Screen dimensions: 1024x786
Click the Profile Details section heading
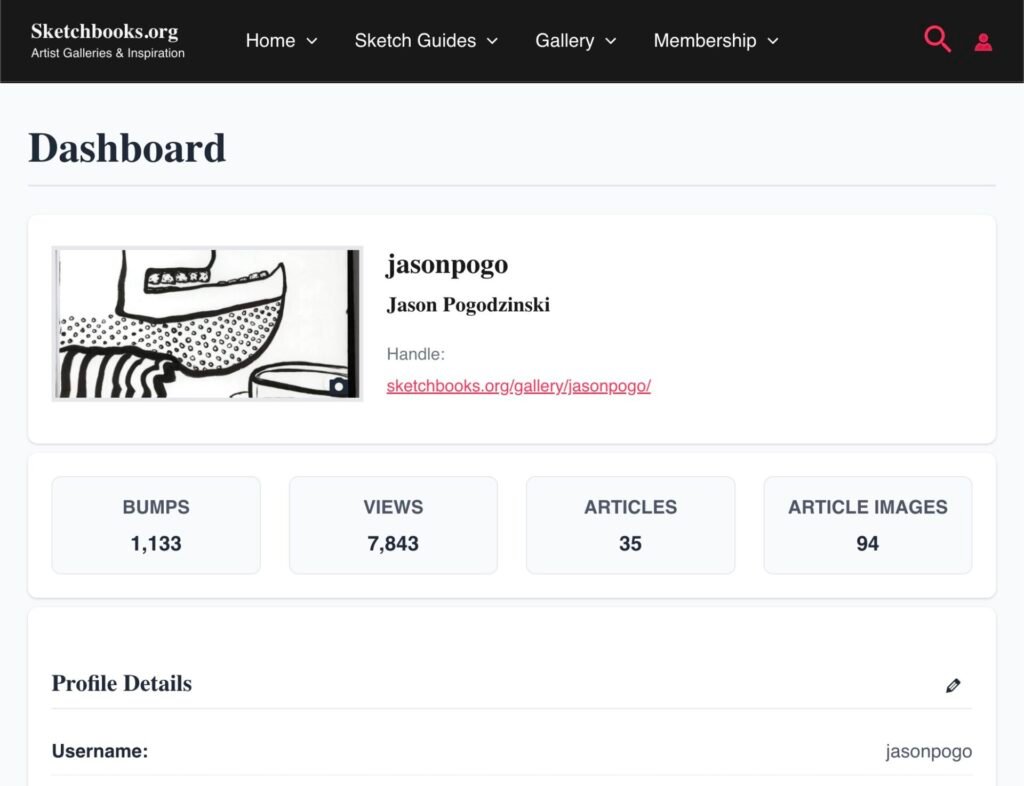(122, 684)
